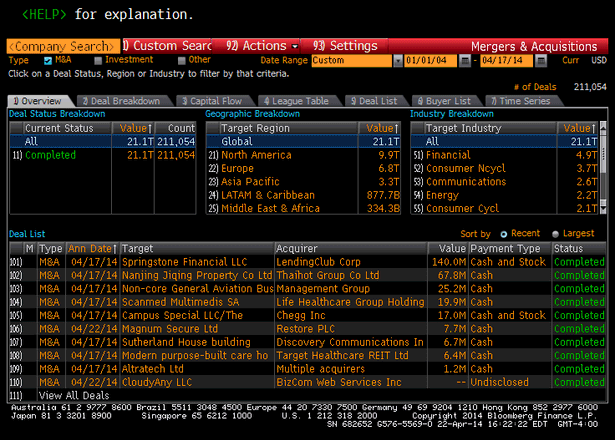
Task: Filter by Middle East & Africa region
Action: pyautogui.click(x=270, y=208)
